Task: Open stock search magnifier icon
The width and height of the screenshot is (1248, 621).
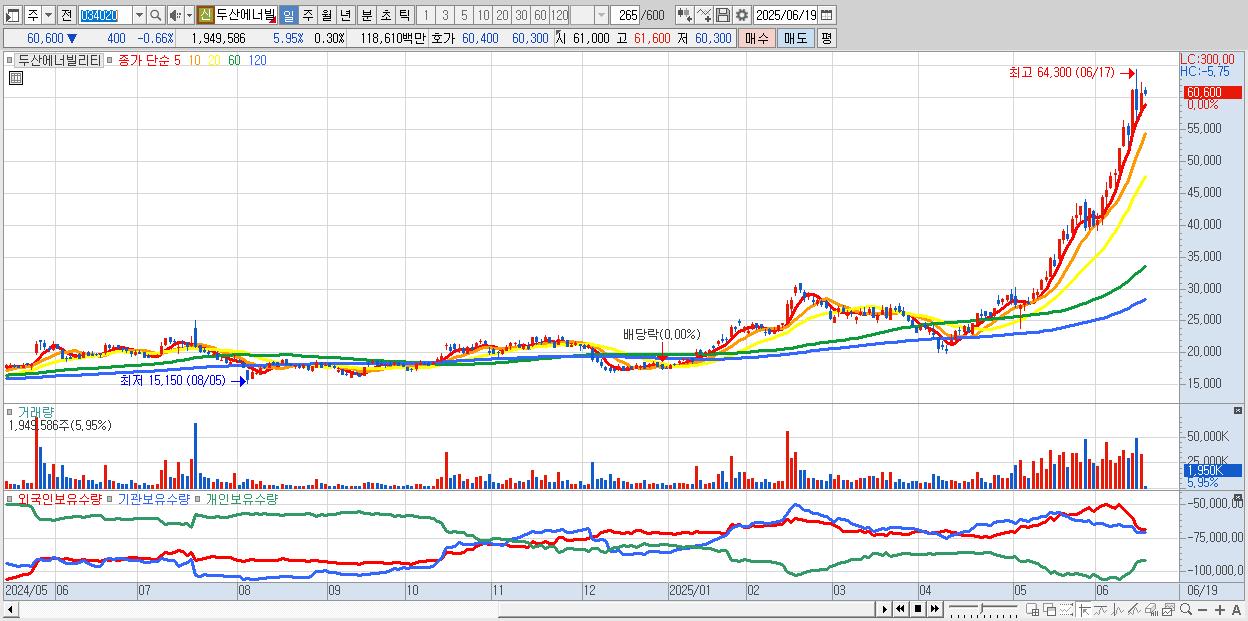Action: (156, 15)
